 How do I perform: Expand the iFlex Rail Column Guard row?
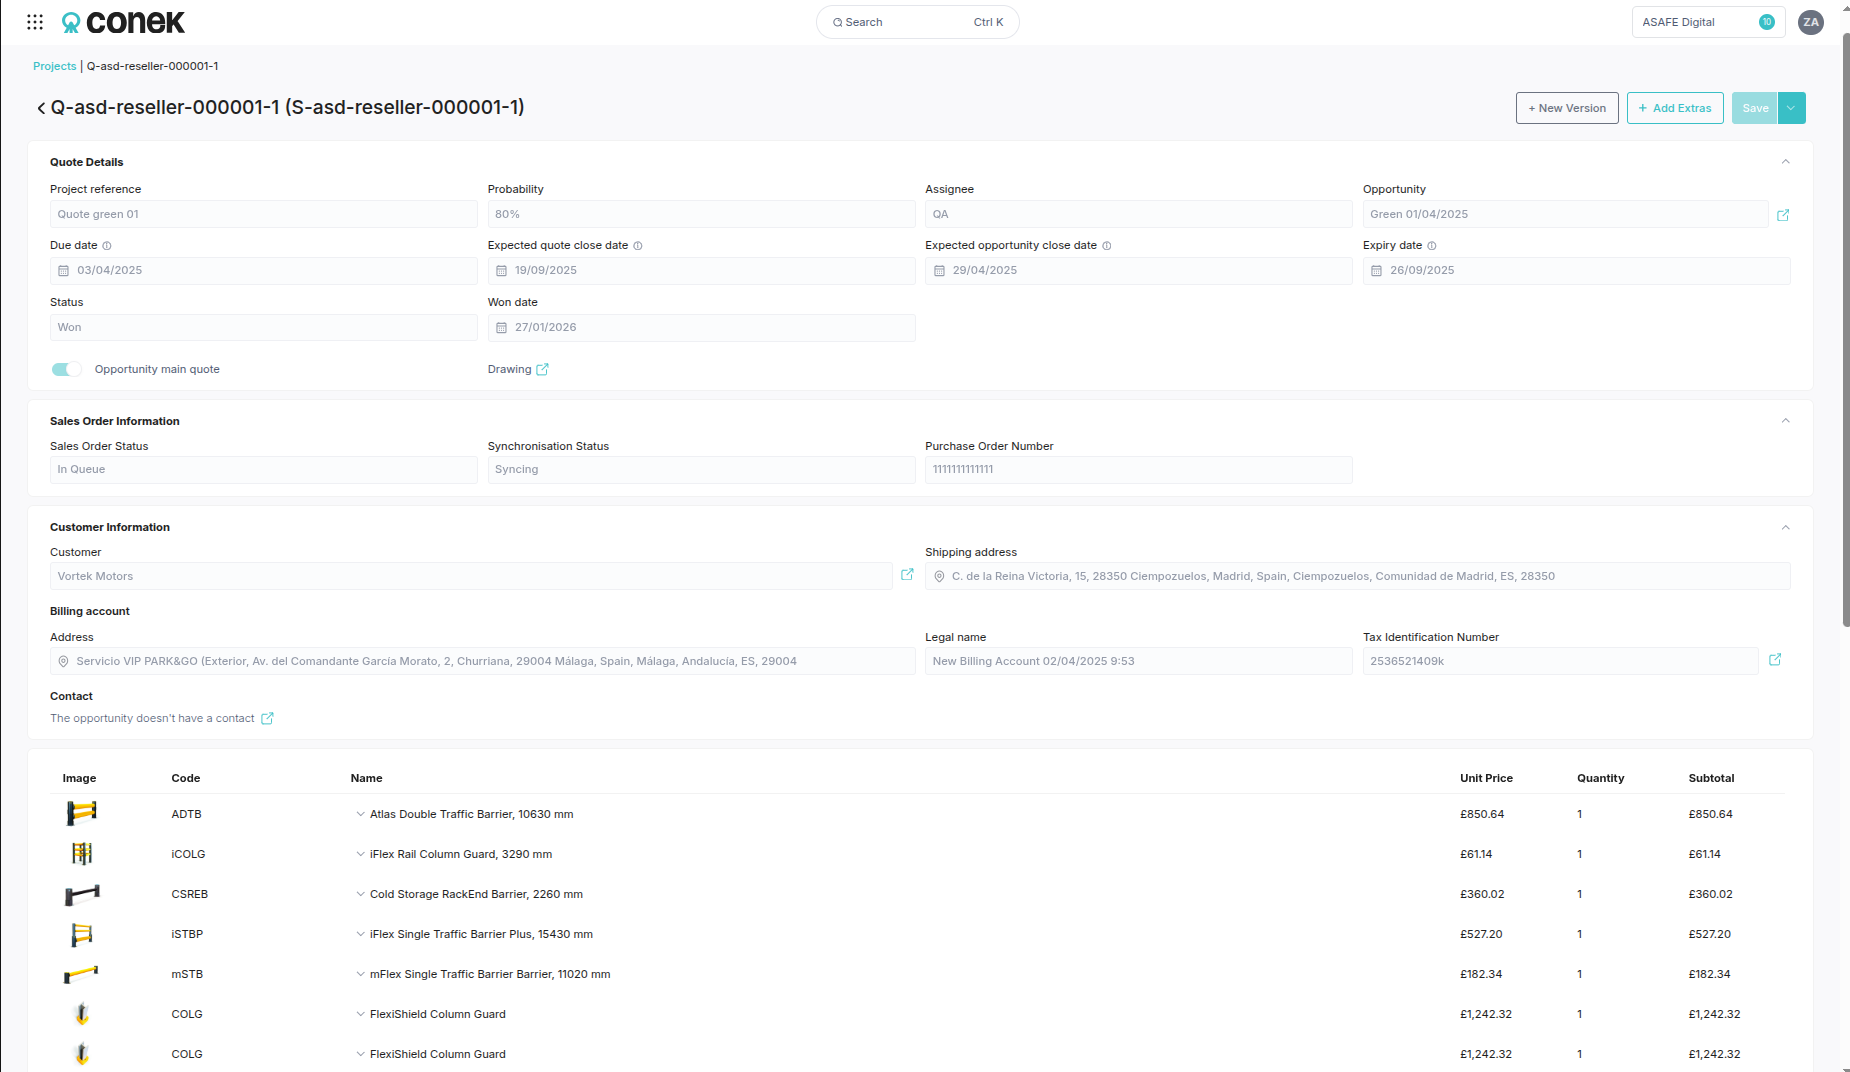360,854
